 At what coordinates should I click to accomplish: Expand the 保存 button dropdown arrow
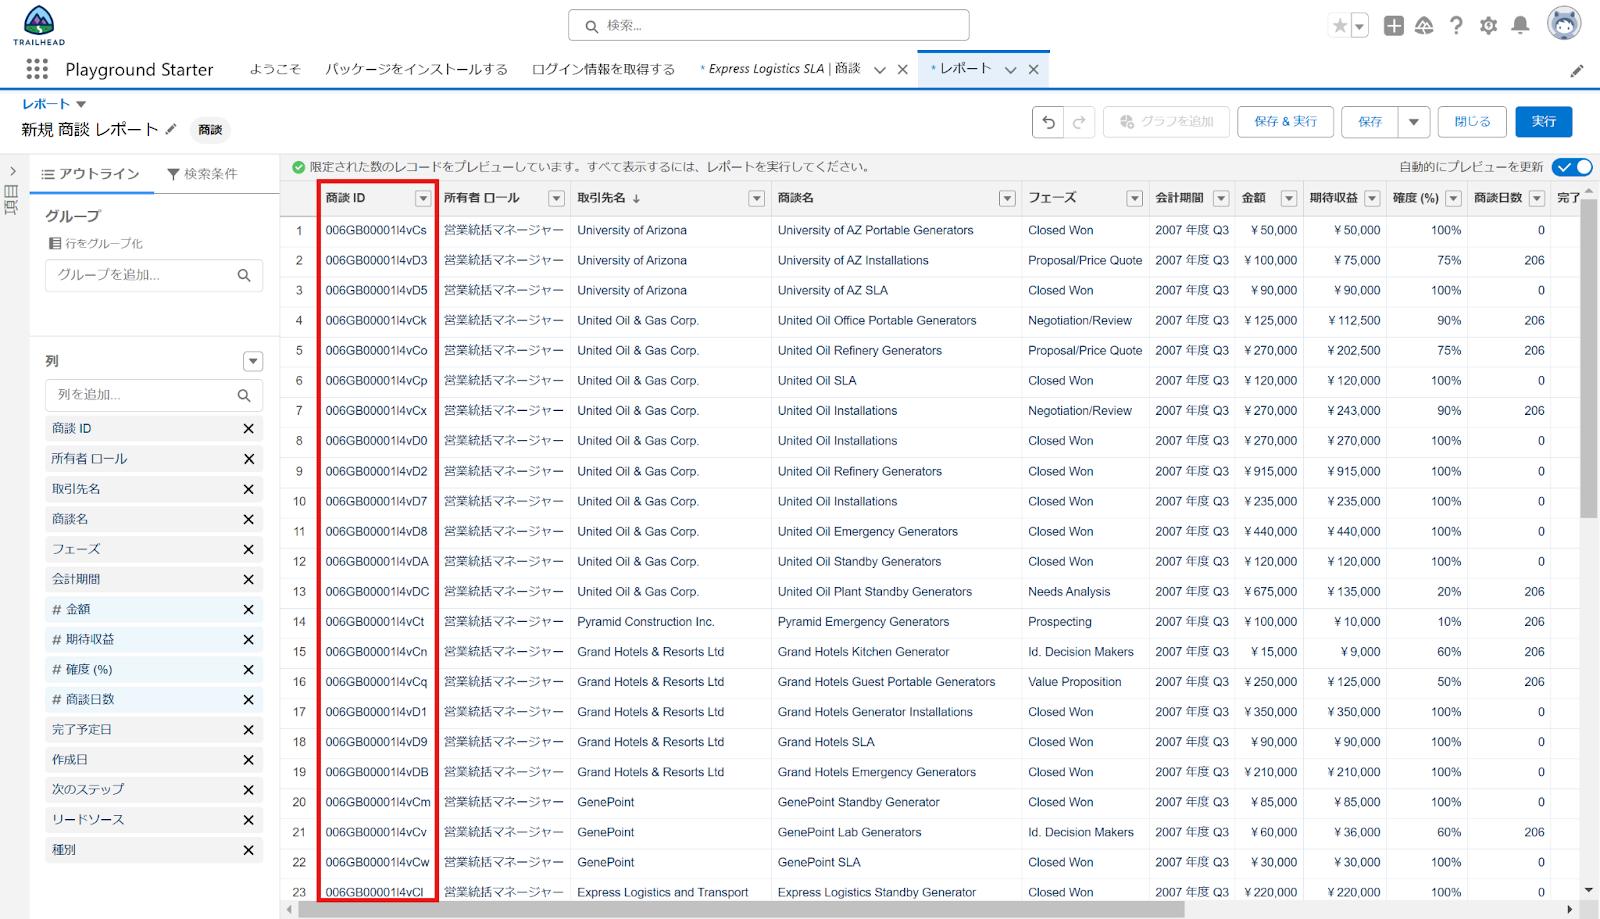click(x=1414, y=121)
